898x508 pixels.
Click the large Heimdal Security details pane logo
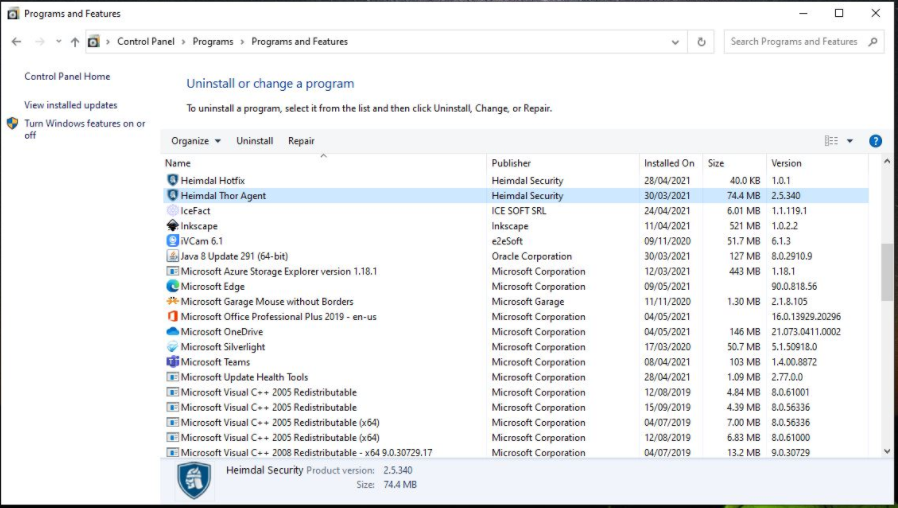tap(194, 480)
